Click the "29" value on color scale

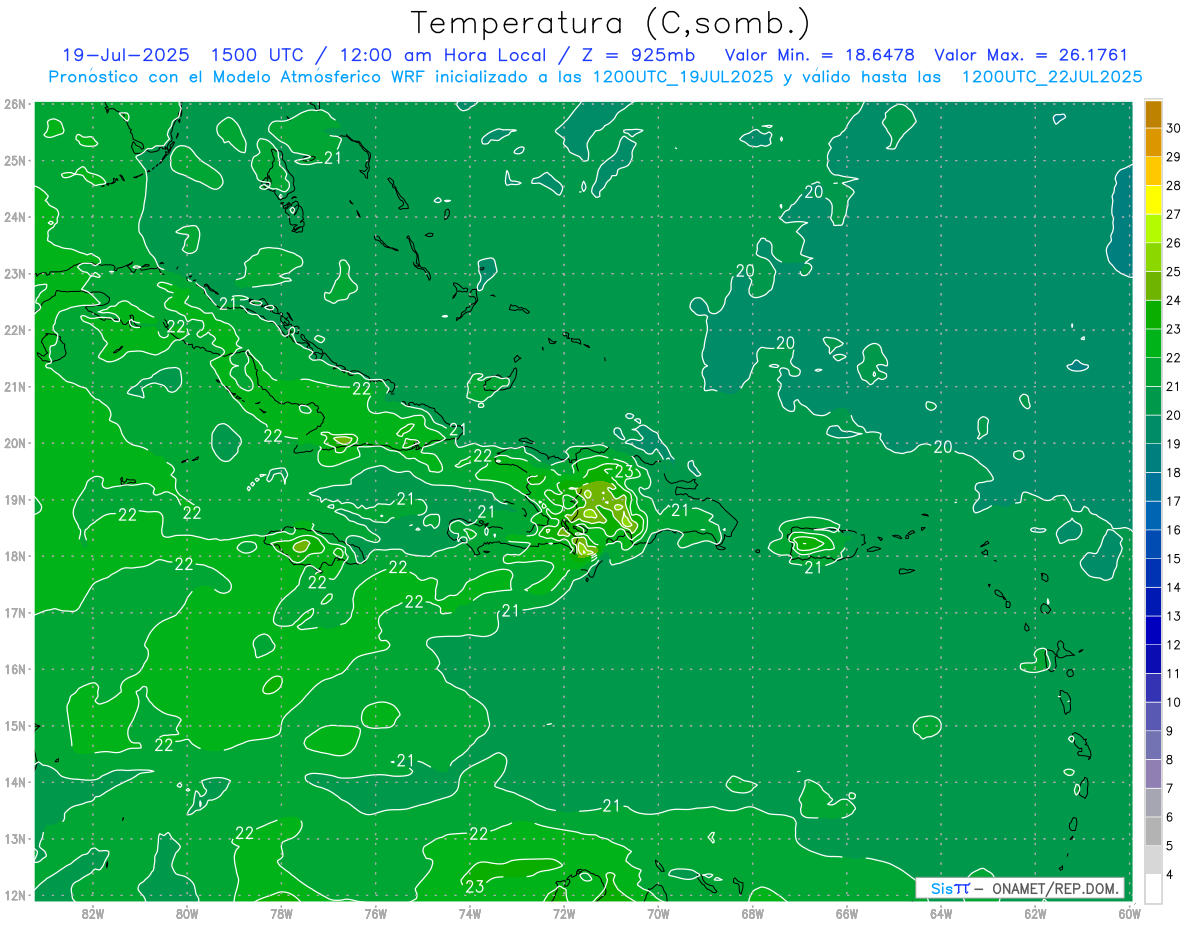click(1174, 157)
